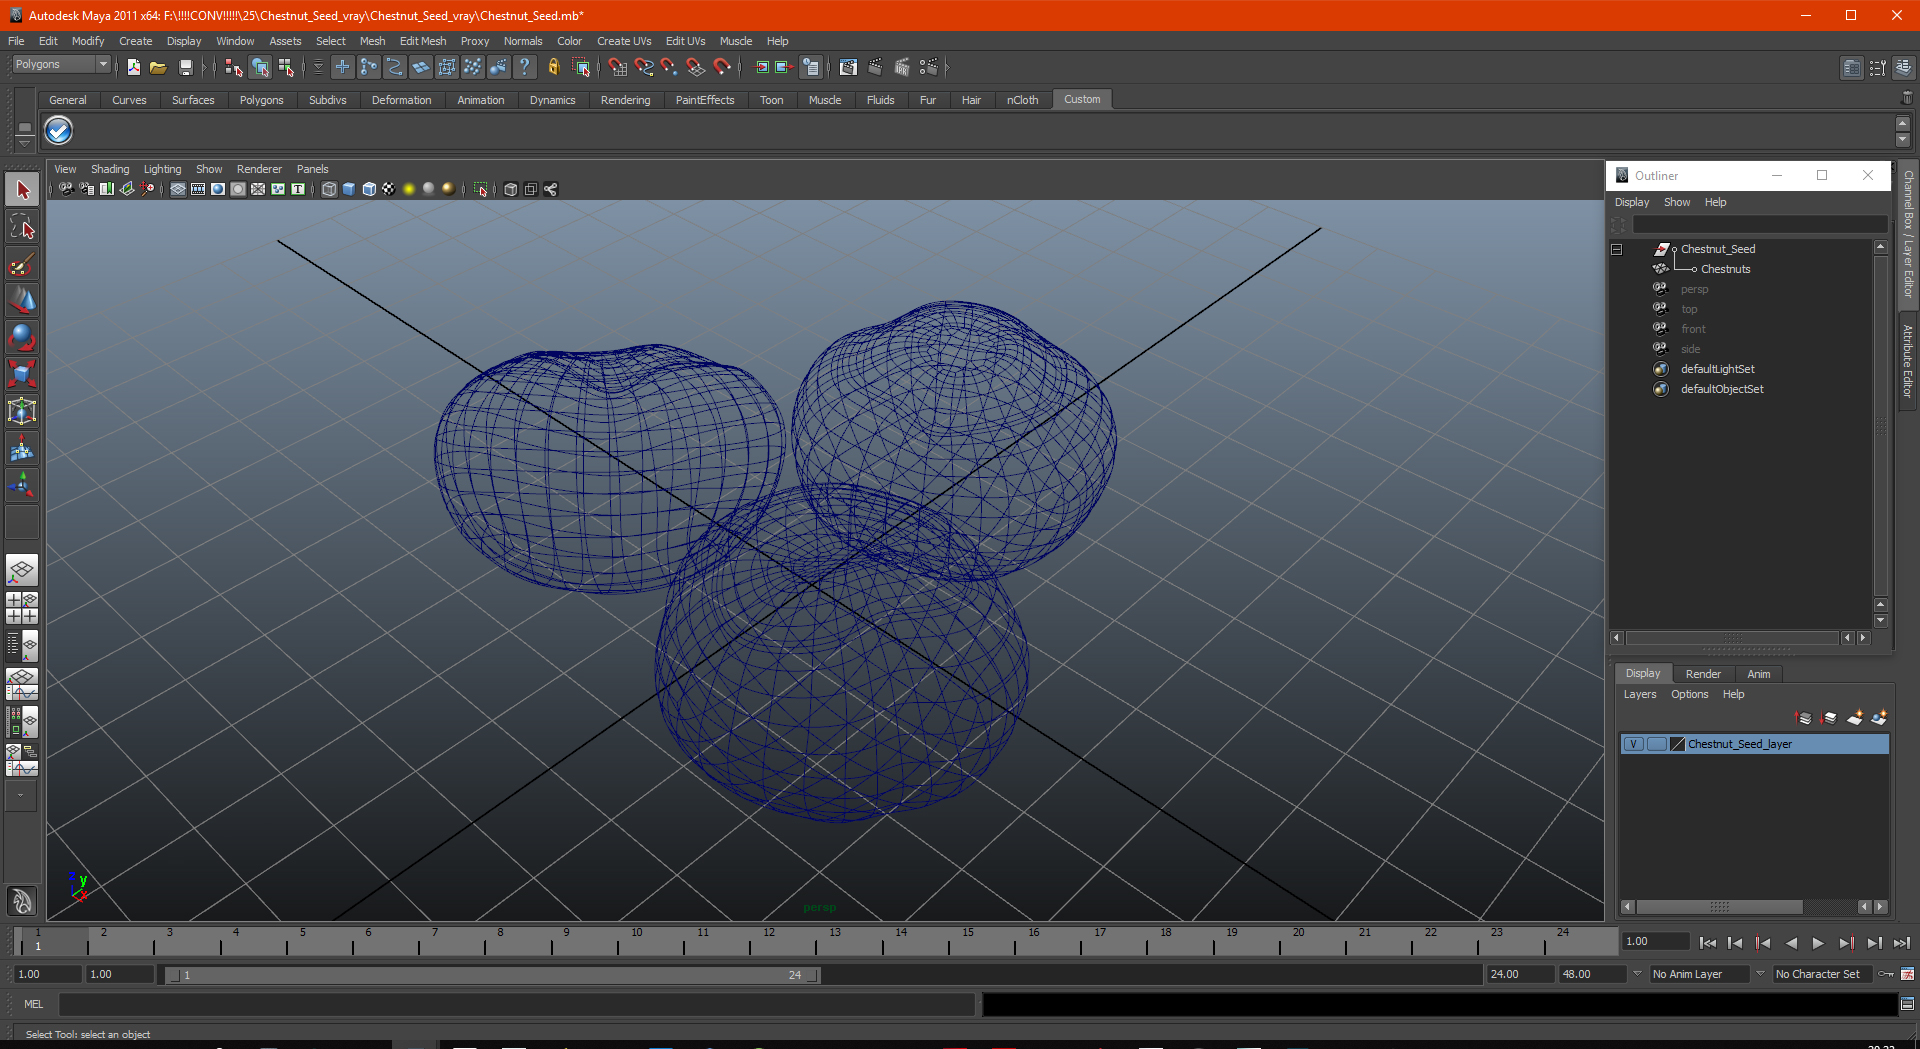Viewport: 1920px width, 1049px height.
Task: Open the No Character Set dropdown arrow
Action: [x=1760, y=973]
